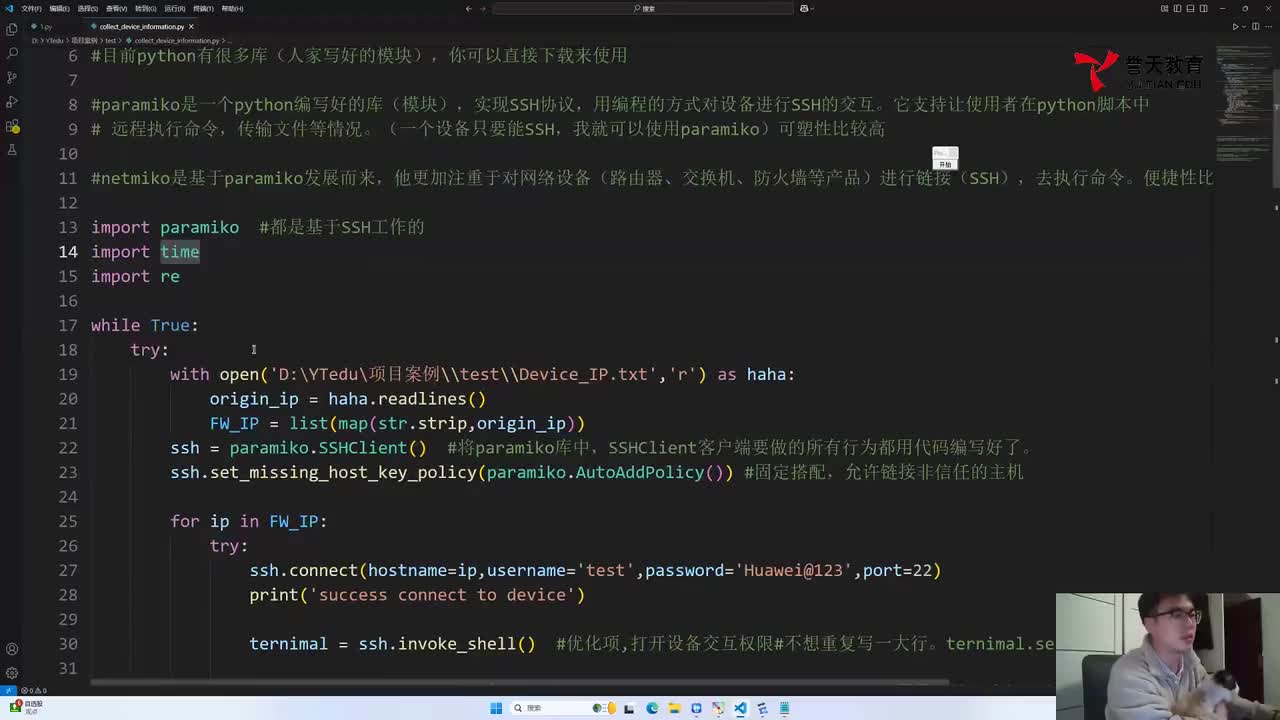Open Source Control view in activity bar

(12, 77)
